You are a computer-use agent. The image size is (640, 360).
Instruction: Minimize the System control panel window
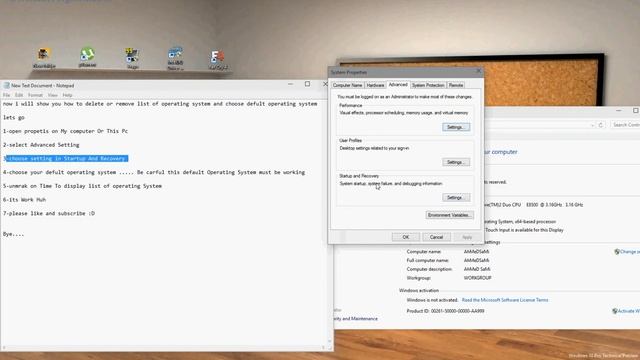[x=618, y=111]
